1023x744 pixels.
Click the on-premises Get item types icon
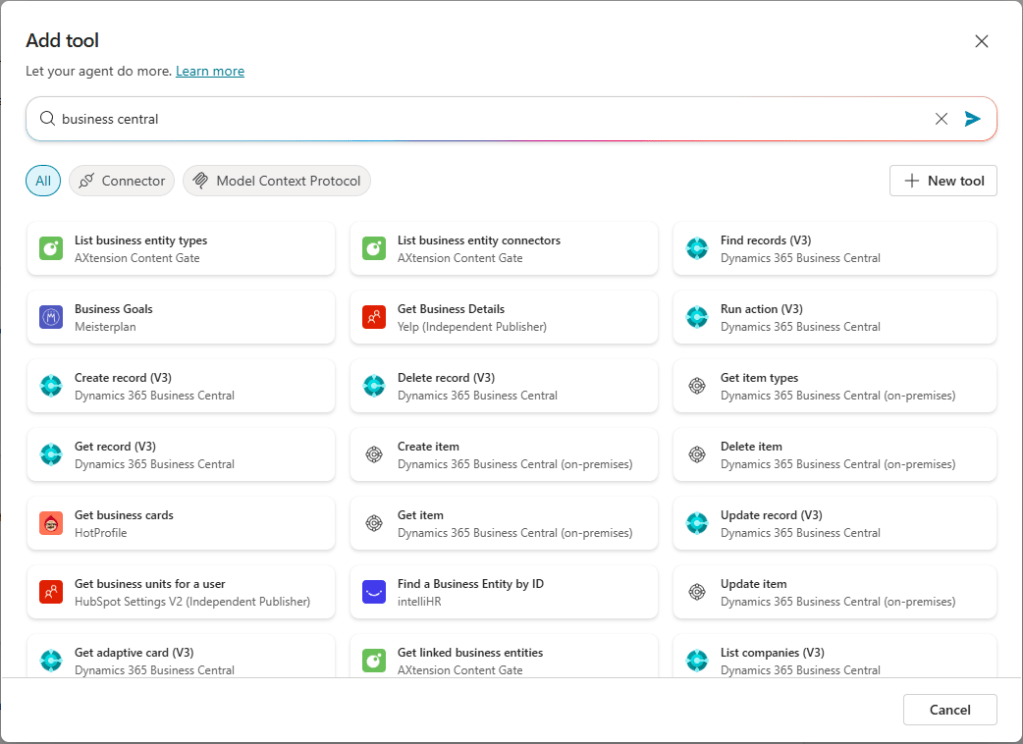697,386
